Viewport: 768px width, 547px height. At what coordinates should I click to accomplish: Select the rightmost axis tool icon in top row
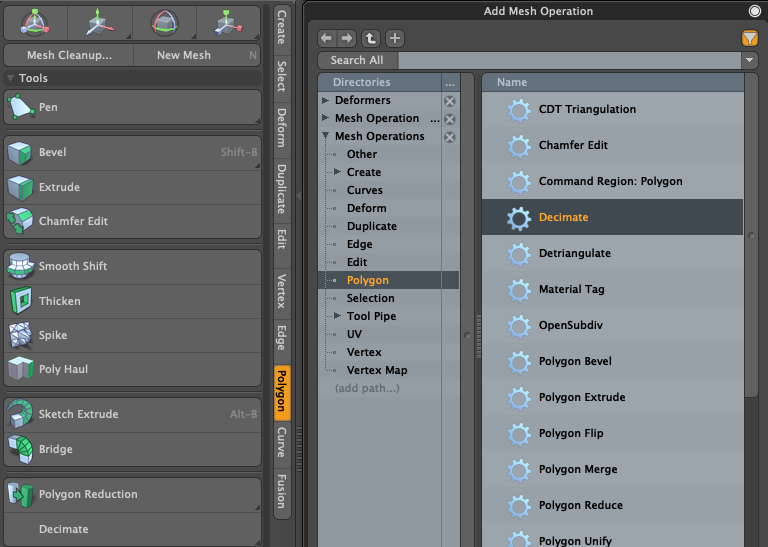pyautogui.click(x=228, y=23)
